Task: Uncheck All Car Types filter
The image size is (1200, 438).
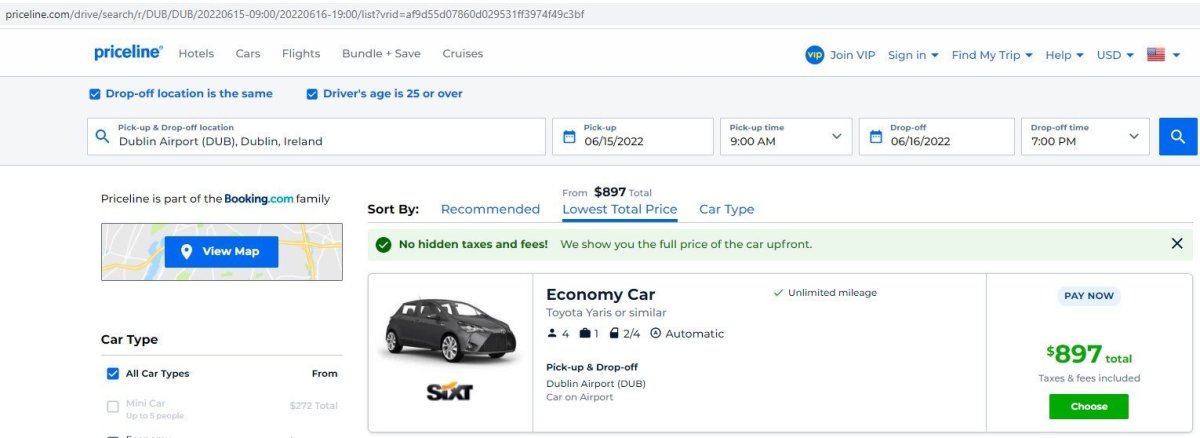Action: tap(113, 374)
